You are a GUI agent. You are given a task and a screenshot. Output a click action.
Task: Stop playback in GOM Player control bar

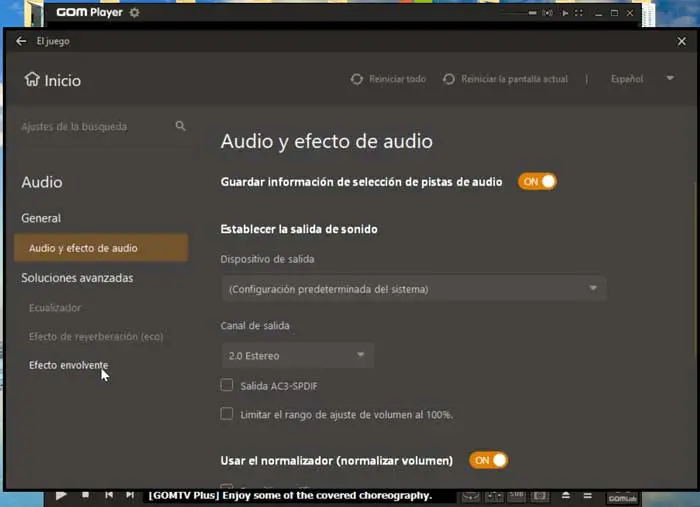[86, 495]
